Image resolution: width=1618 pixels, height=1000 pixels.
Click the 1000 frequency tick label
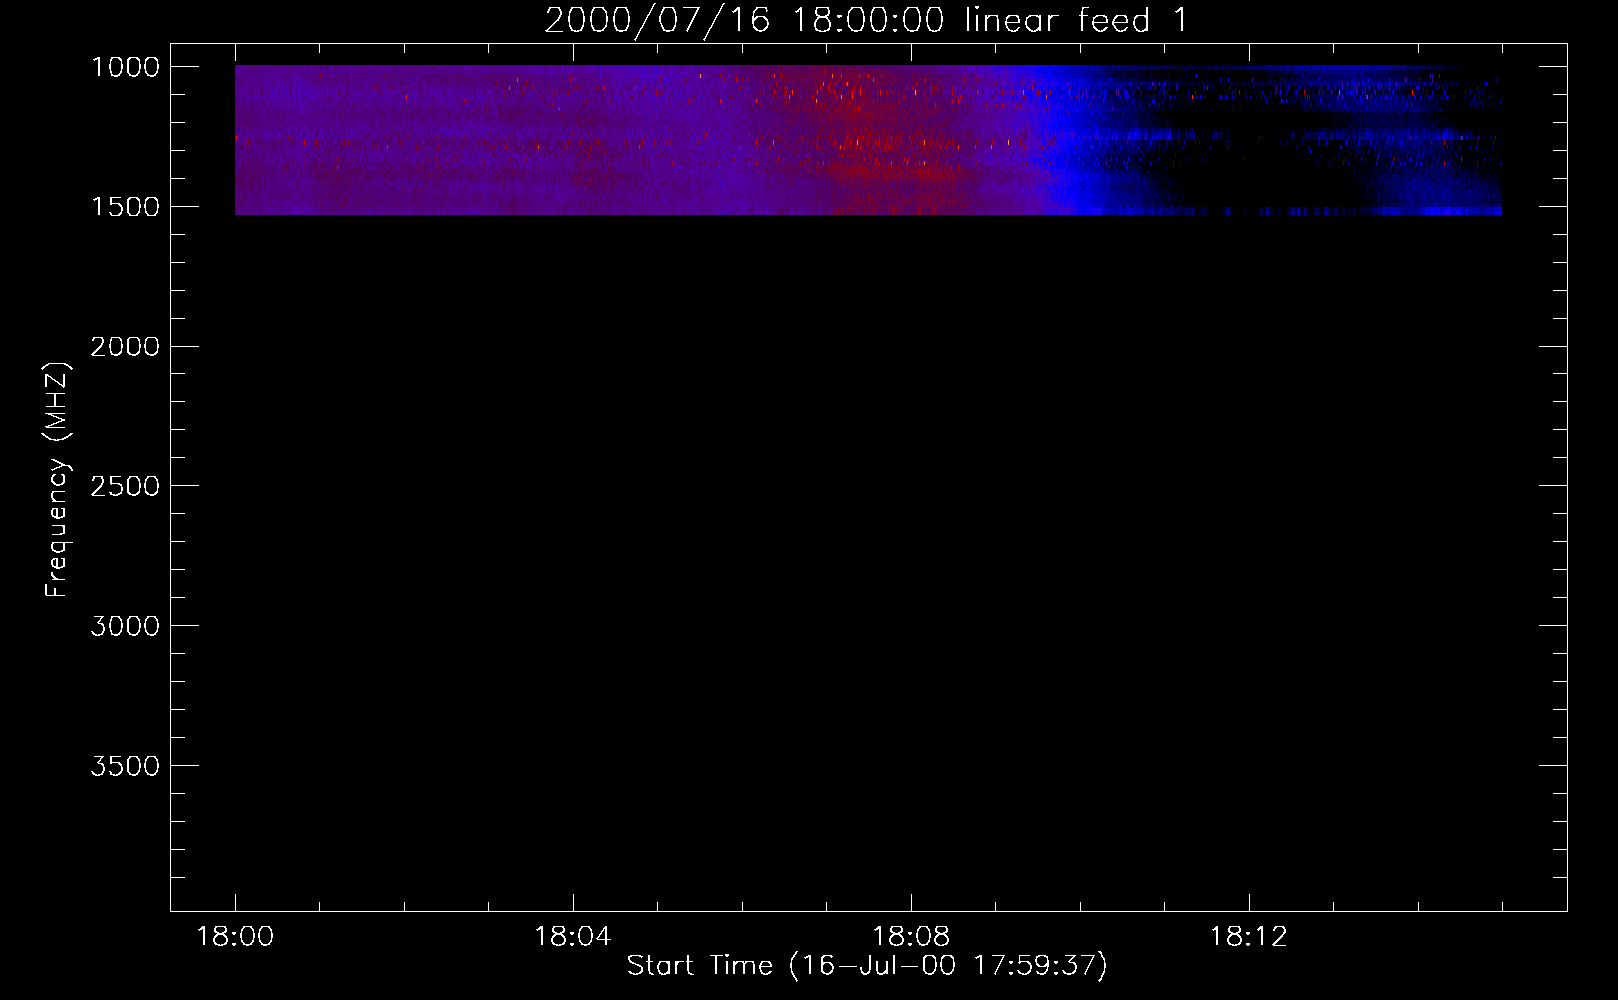(x=125, y=67)
